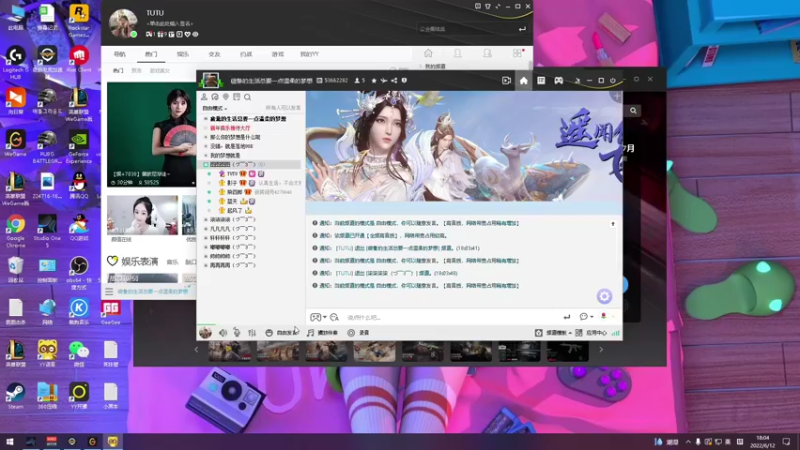Mute the speaker in channel bottom bar
Screen dimensions: 800x450
click(223, 333)
